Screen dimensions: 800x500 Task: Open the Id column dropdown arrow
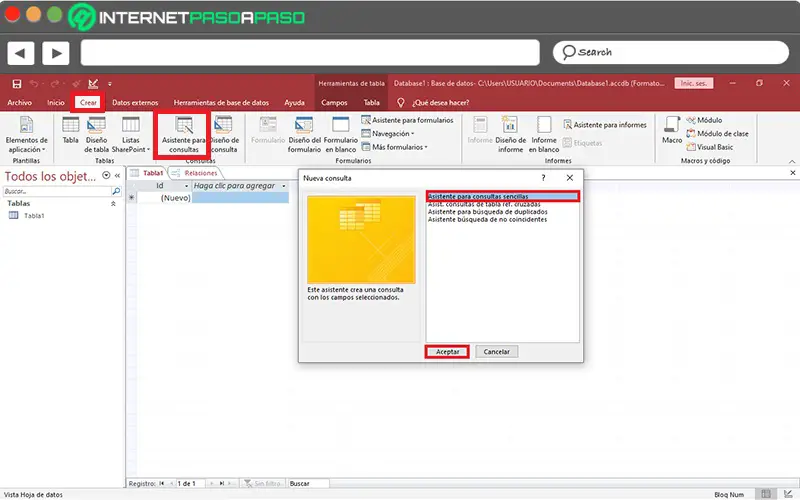tap(186, 186)
